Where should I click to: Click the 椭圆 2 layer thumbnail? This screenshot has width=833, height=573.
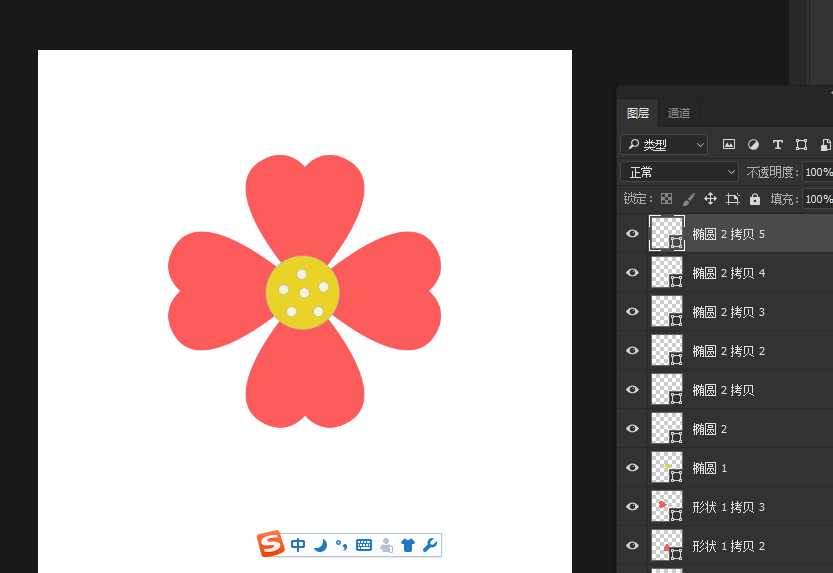click(667, 429)
